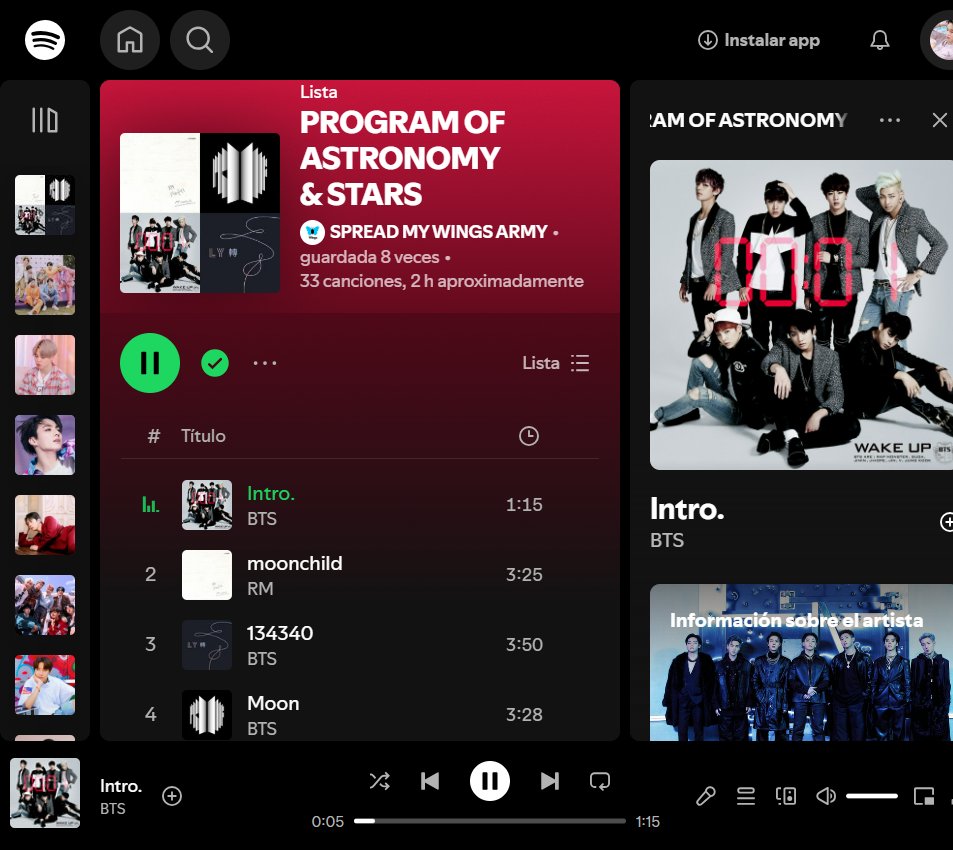Skip to the previous track
This screenshot has height=850, width=953.
point(430,781)
